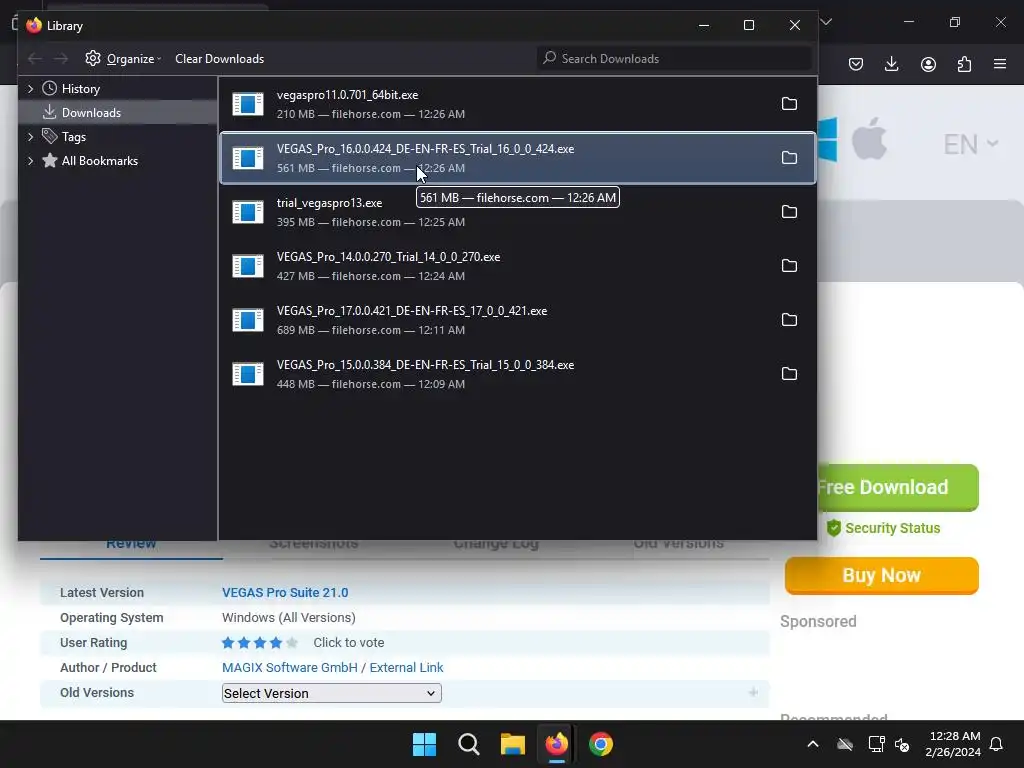
Task: Select VEGAS_Pro_17.0.0.421_DE-EN-FR-ES_17_0_0_421.exe file name
Action: tap(412, 312)
